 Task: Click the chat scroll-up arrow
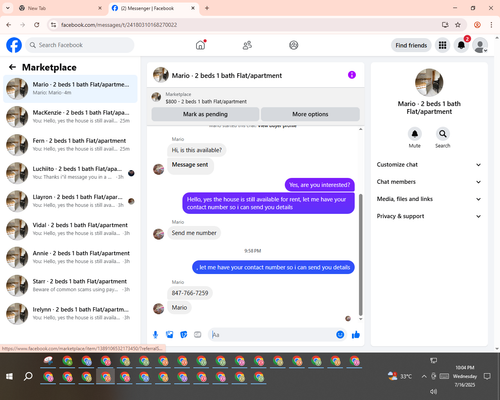[x=360, y=129]
